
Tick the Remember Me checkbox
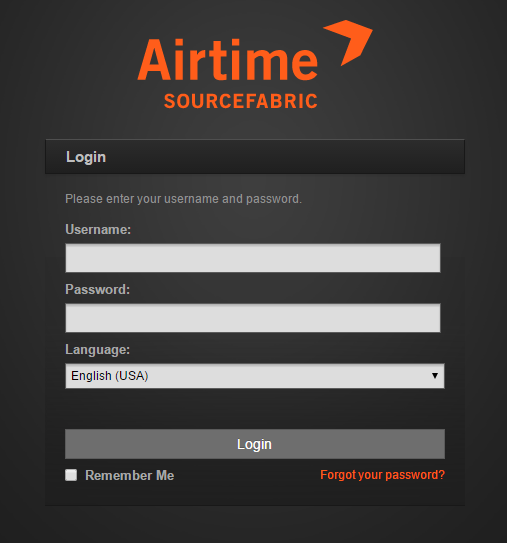click(71, 475)
